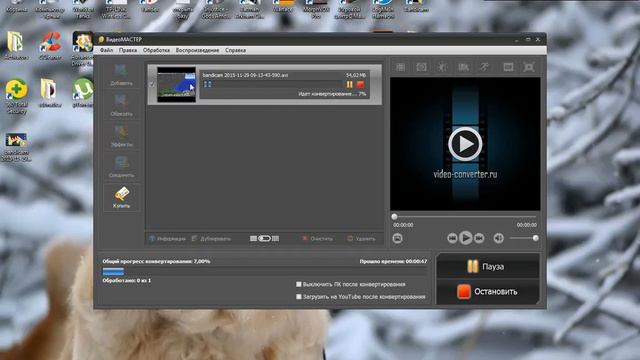Screen dimensions: 640x360
Task: Open the Справка menu
Action: point(236,50)
